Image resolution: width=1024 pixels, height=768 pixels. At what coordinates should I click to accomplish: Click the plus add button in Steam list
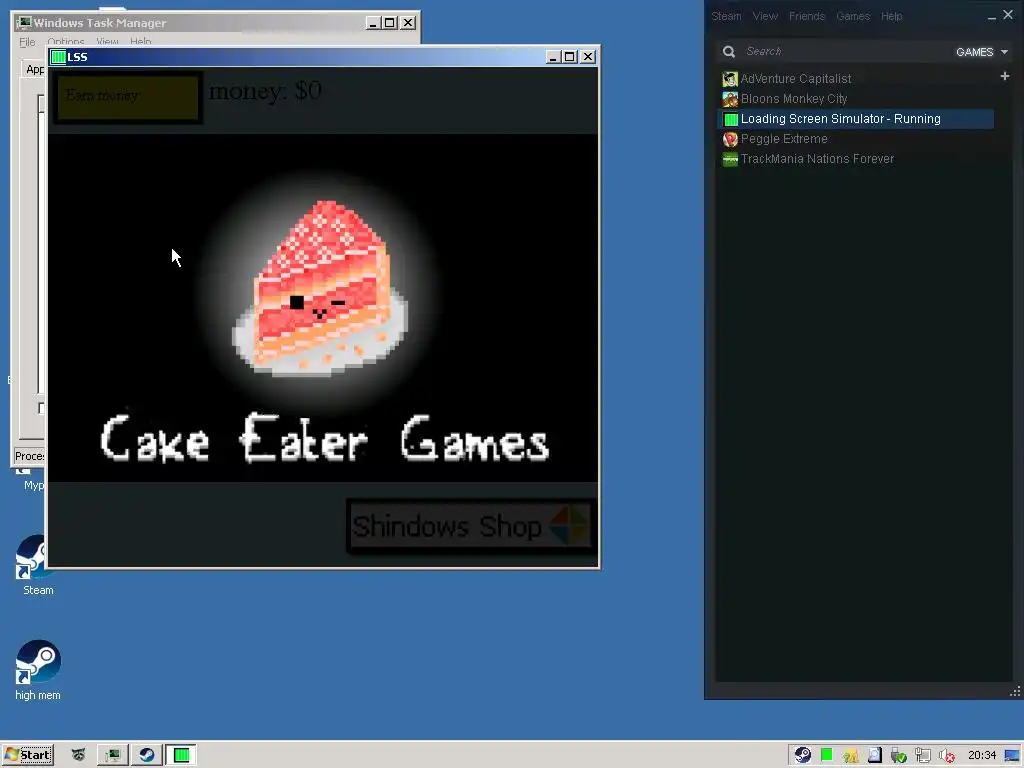click(x=1005, y=76)
